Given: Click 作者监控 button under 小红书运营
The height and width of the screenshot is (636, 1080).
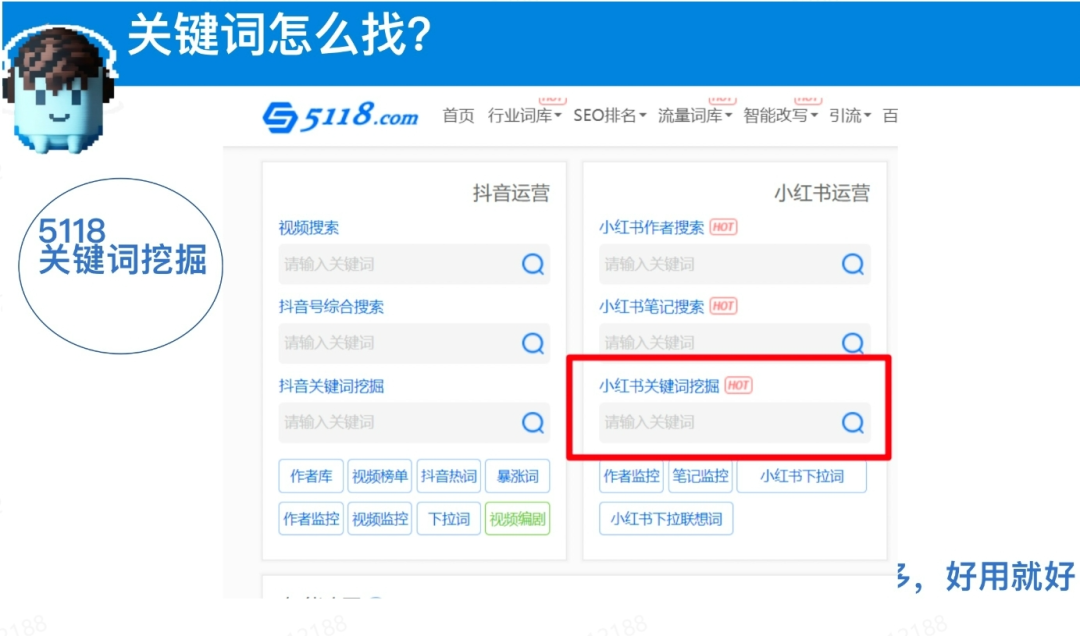Looking at the screenshot, I should (632, 476).
